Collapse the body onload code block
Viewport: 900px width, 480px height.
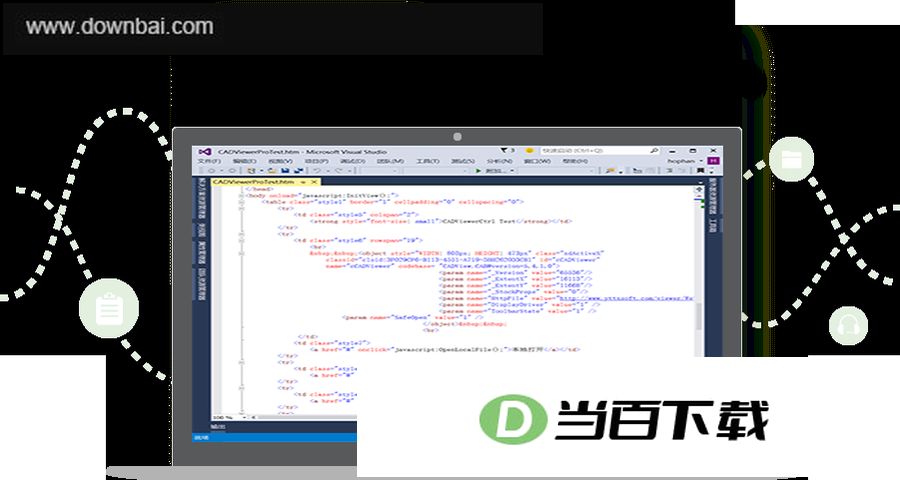click(x=241, y=196)
